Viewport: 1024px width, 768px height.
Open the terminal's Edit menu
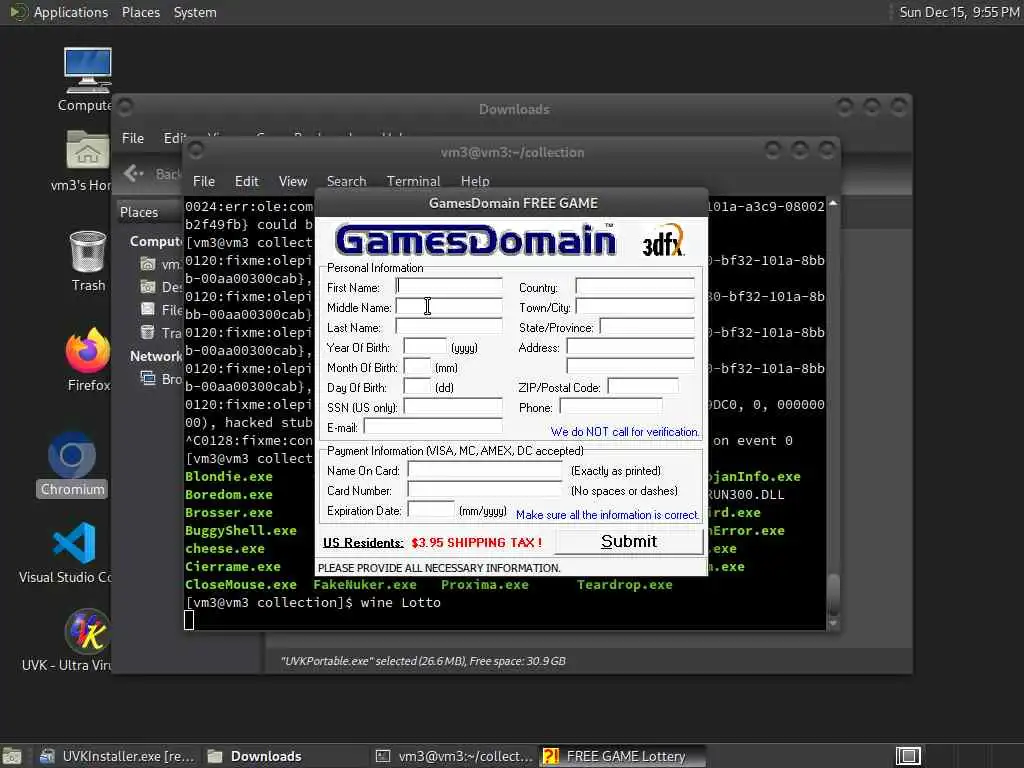click(246, 181)
